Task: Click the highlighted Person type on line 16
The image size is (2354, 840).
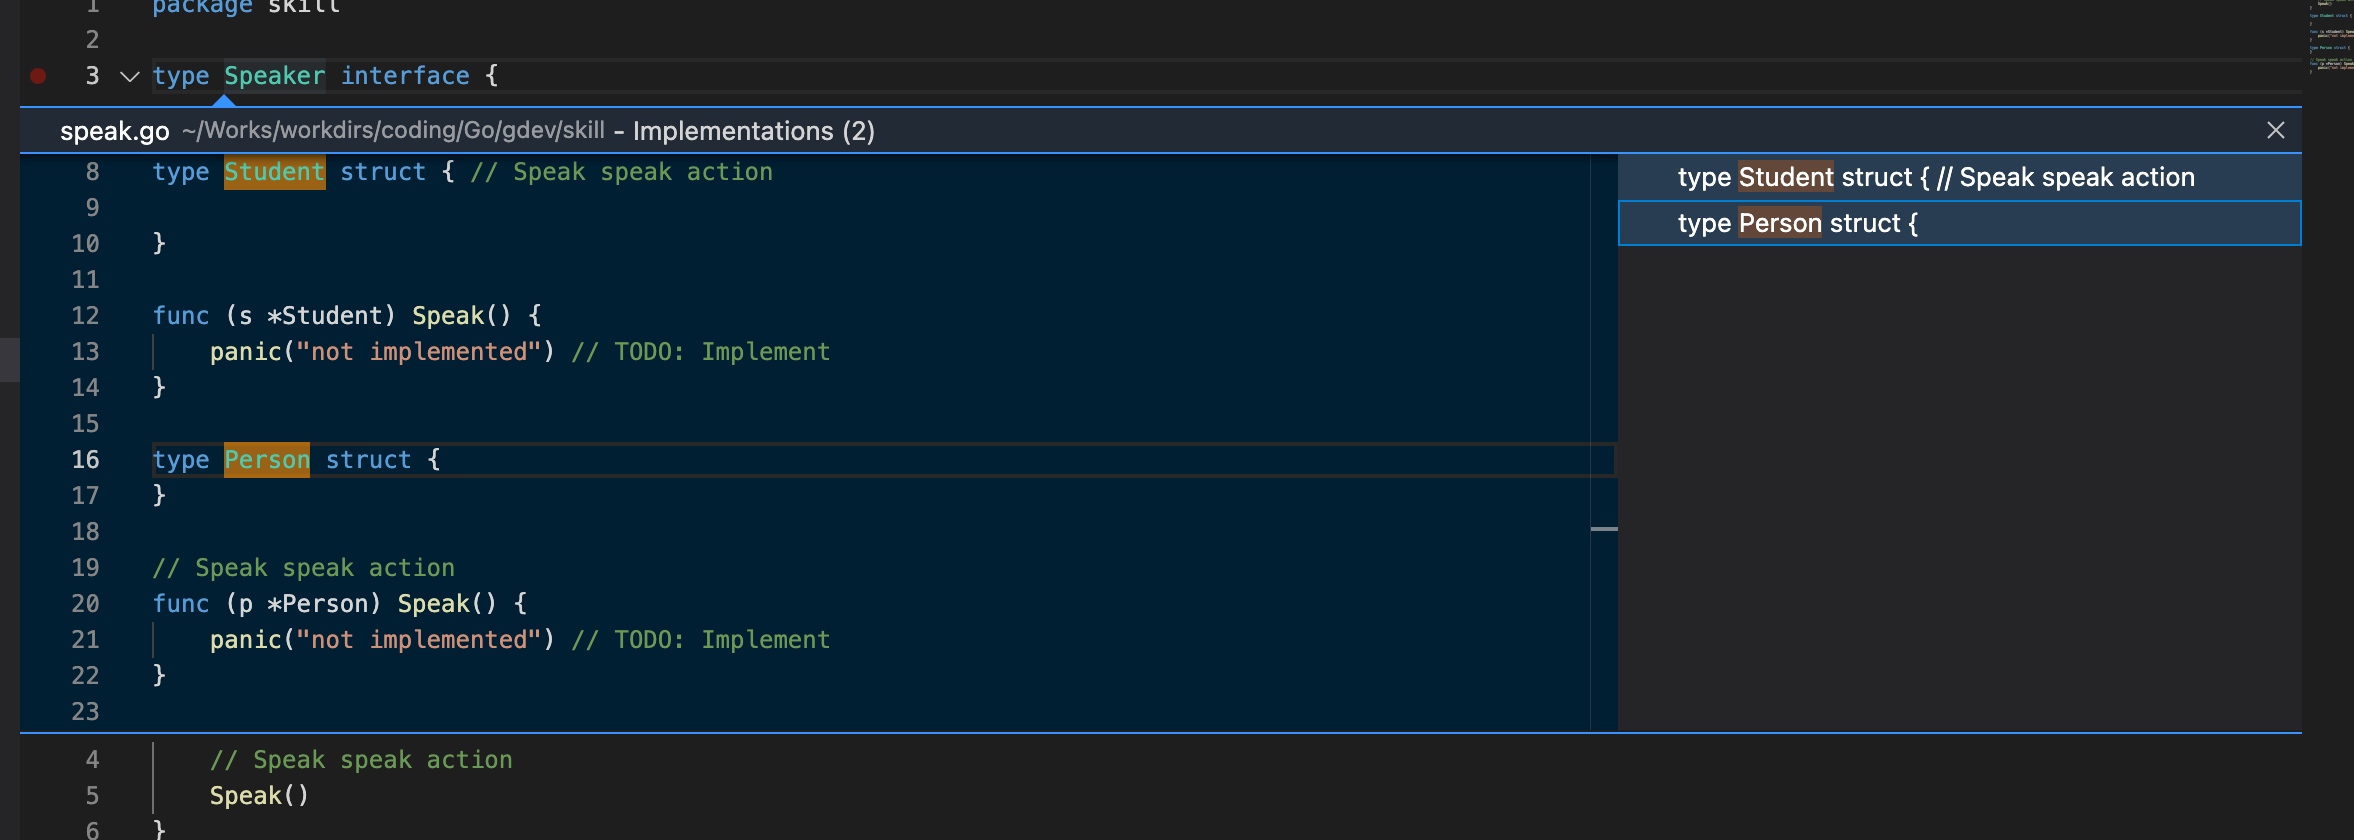Action: (x=266, y=460)
